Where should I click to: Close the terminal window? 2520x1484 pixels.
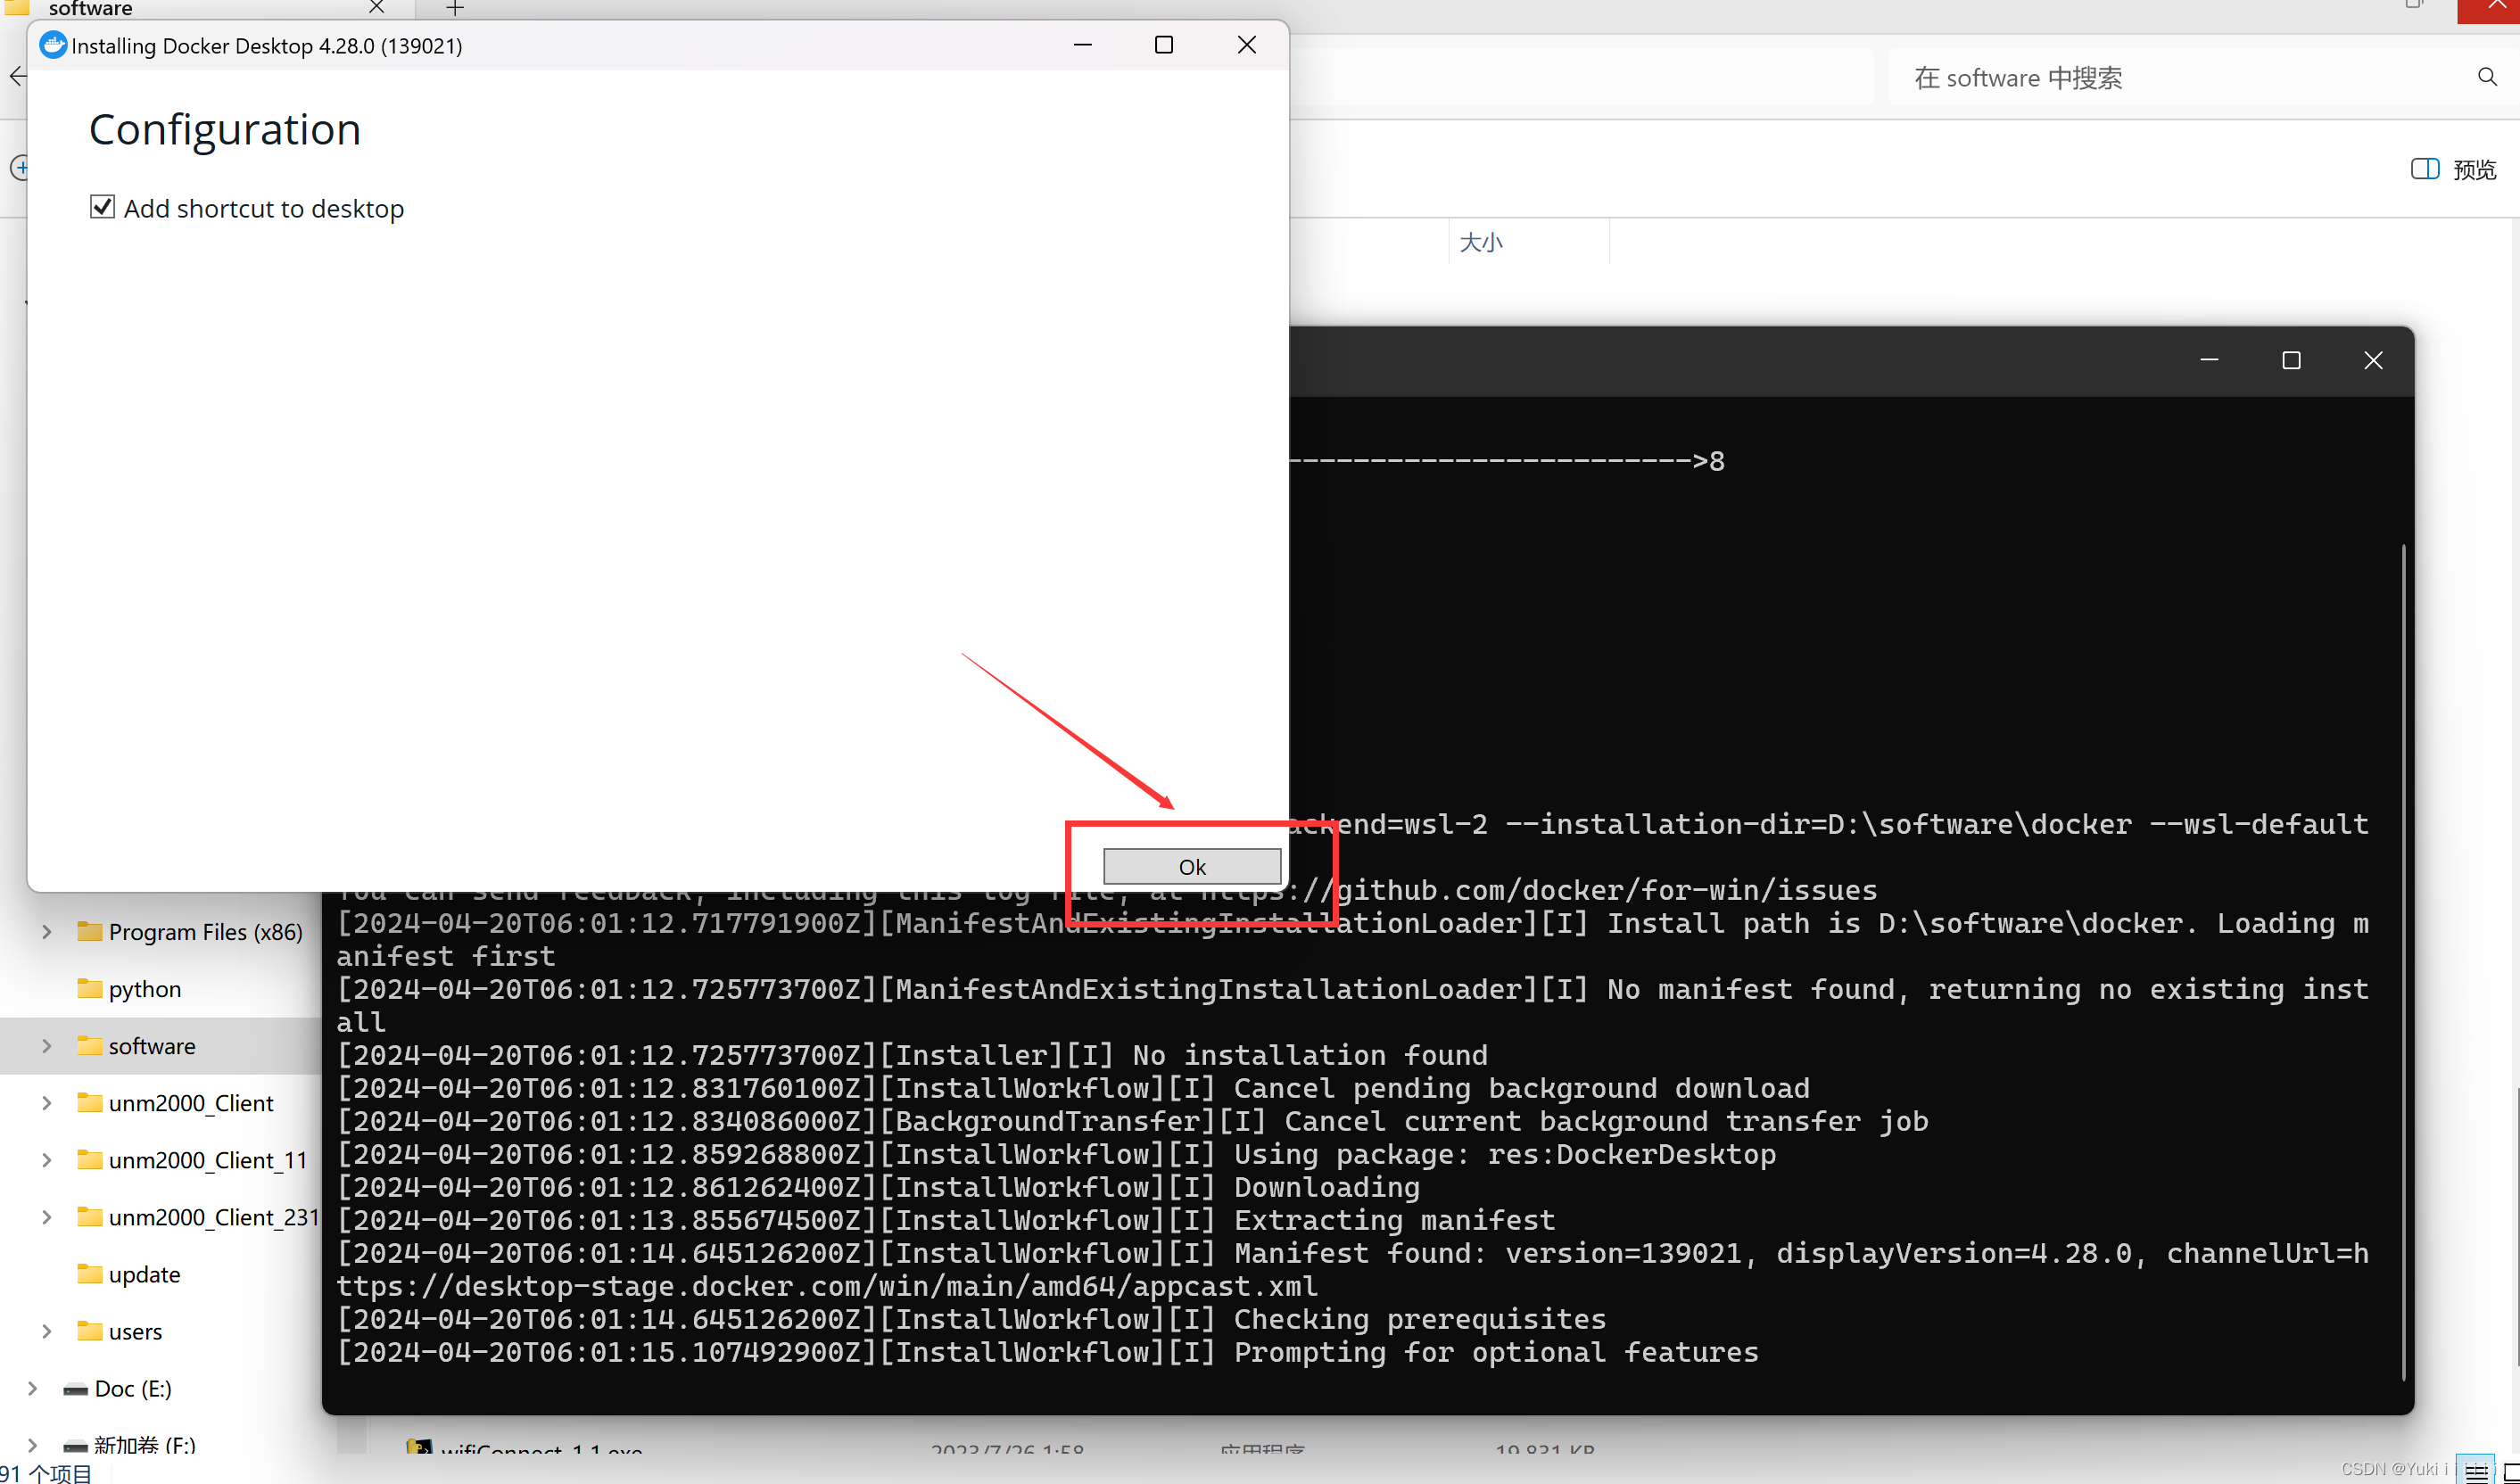pyautogui.click(x=2373, y=360)
